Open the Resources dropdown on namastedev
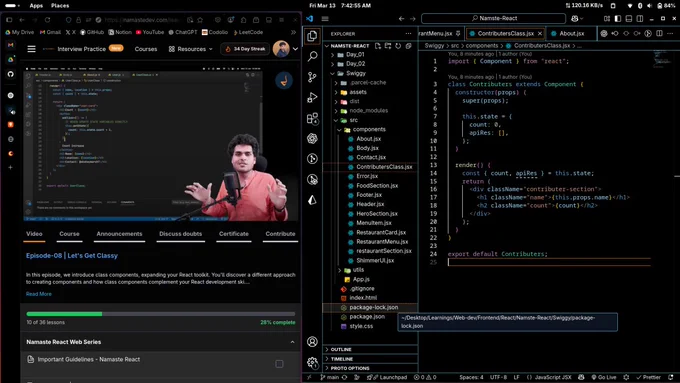Image resolution: width=680 pixels, height=383 pixels. pyautogui.click(x=190, y=49)
